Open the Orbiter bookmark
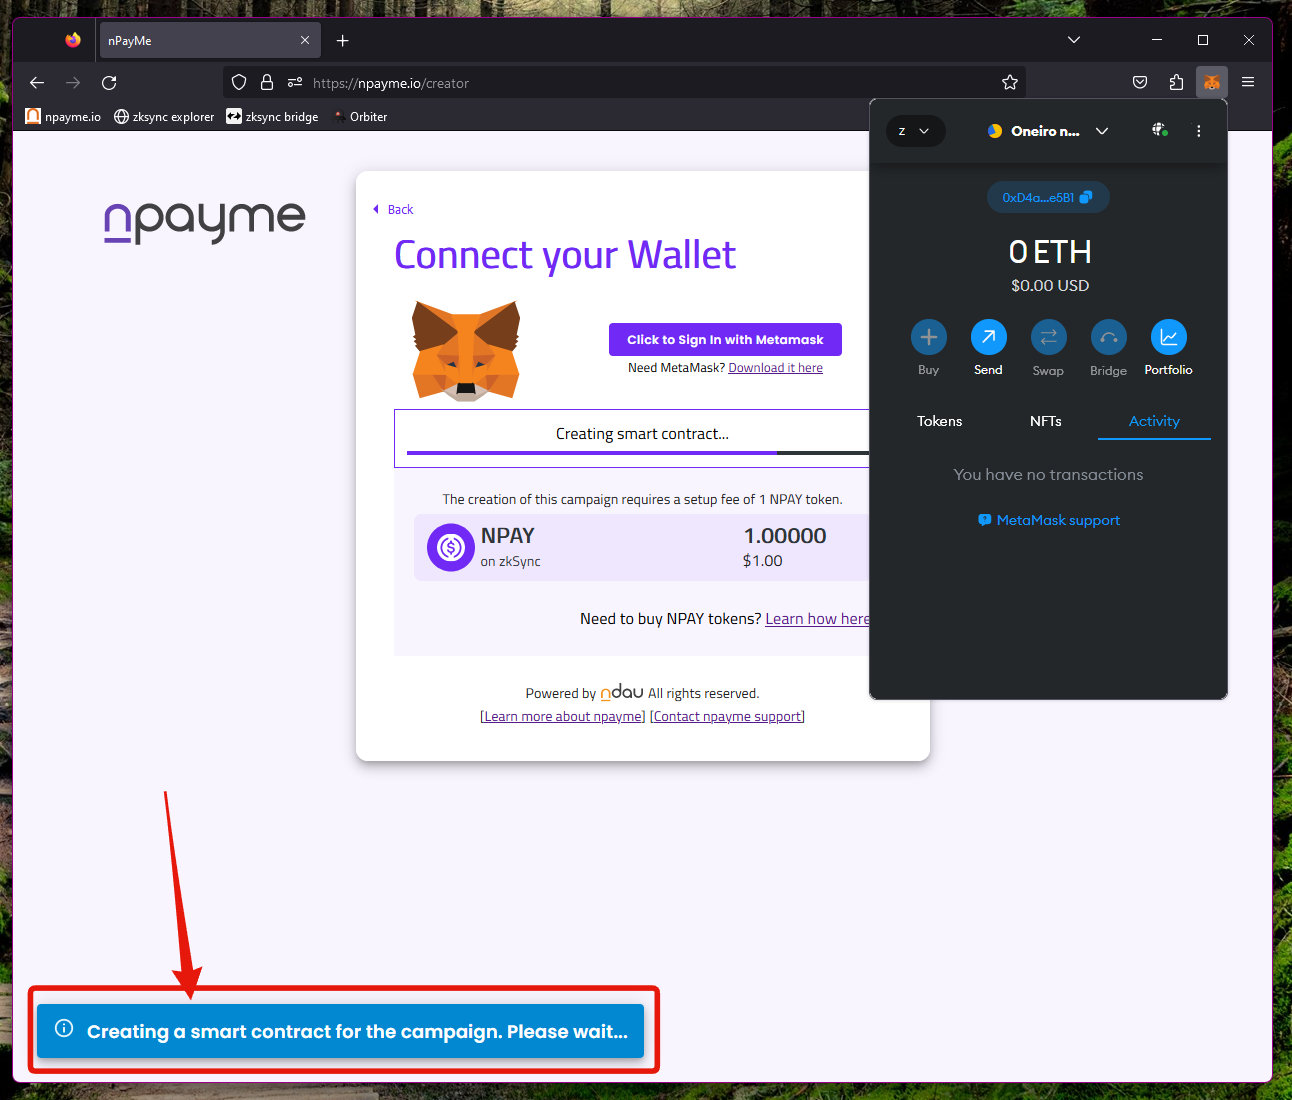Screen dimensions: 1292x1100 [360, 117]
